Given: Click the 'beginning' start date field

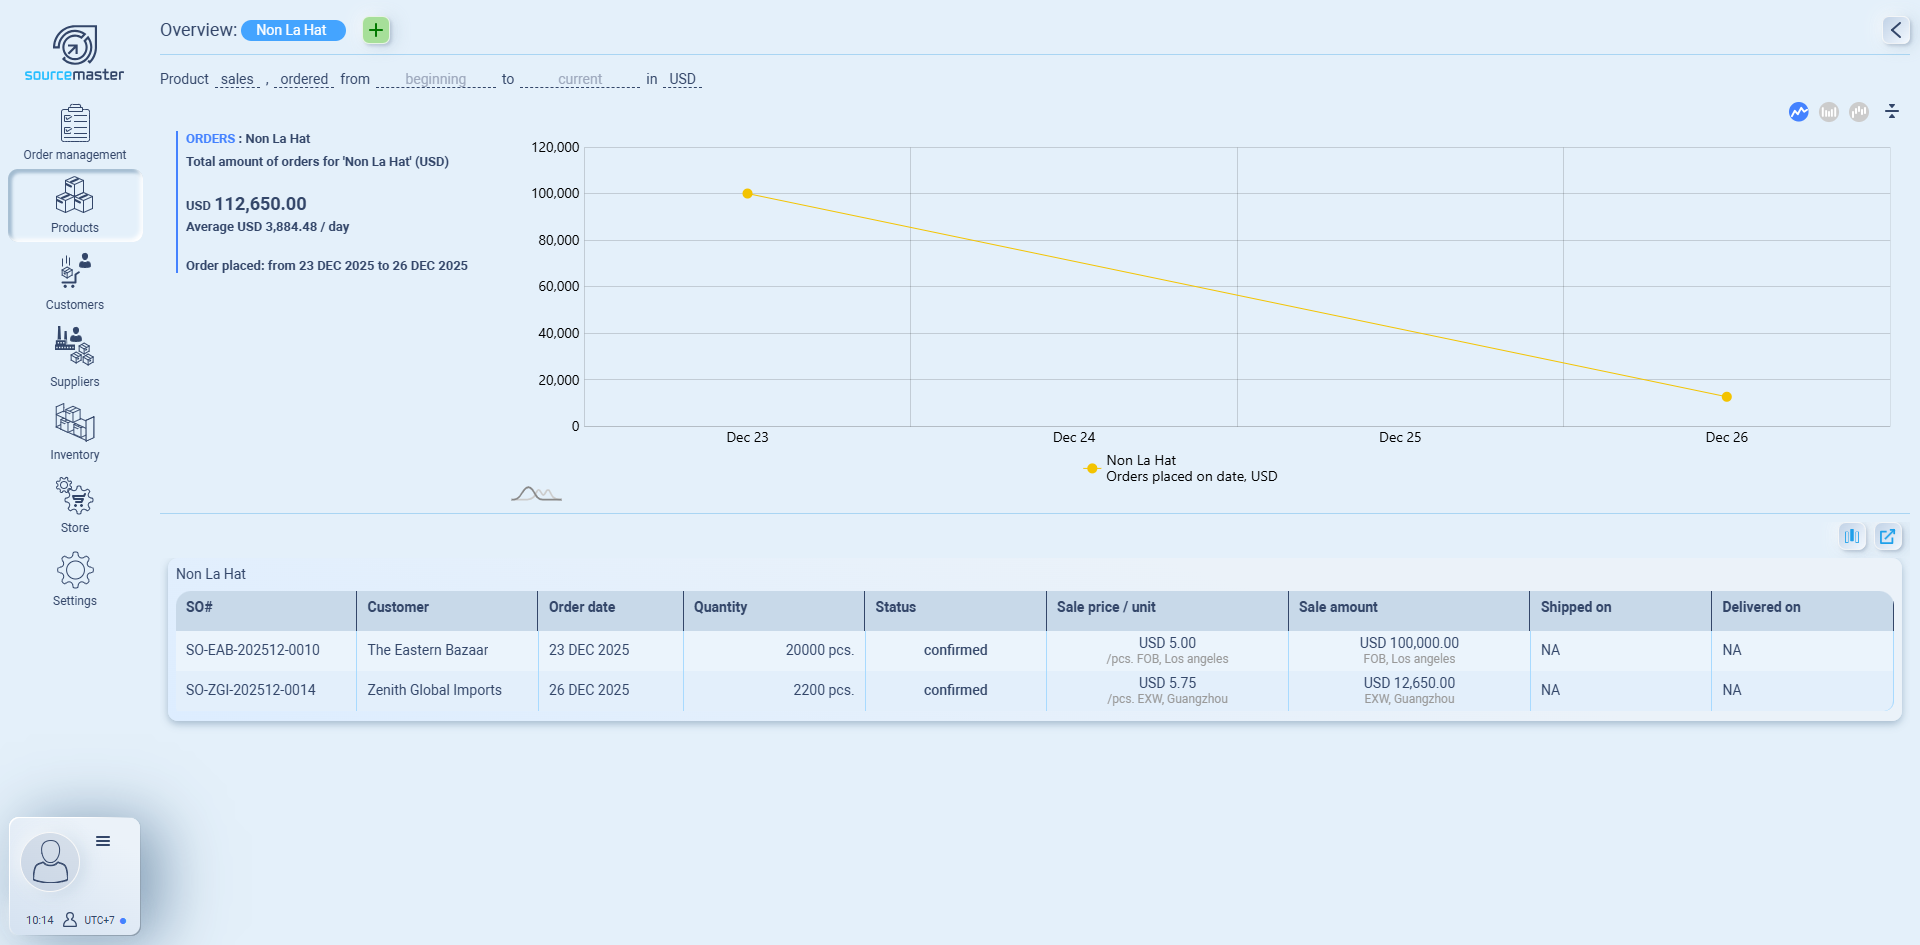Looking at the screenshot, I should [x=435, y=79].
